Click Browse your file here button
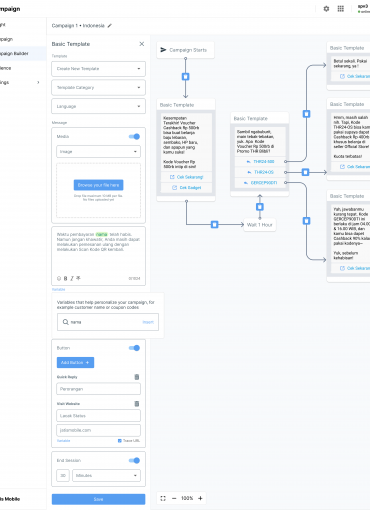Screen dimensions: 370x510 click(99, 185)
